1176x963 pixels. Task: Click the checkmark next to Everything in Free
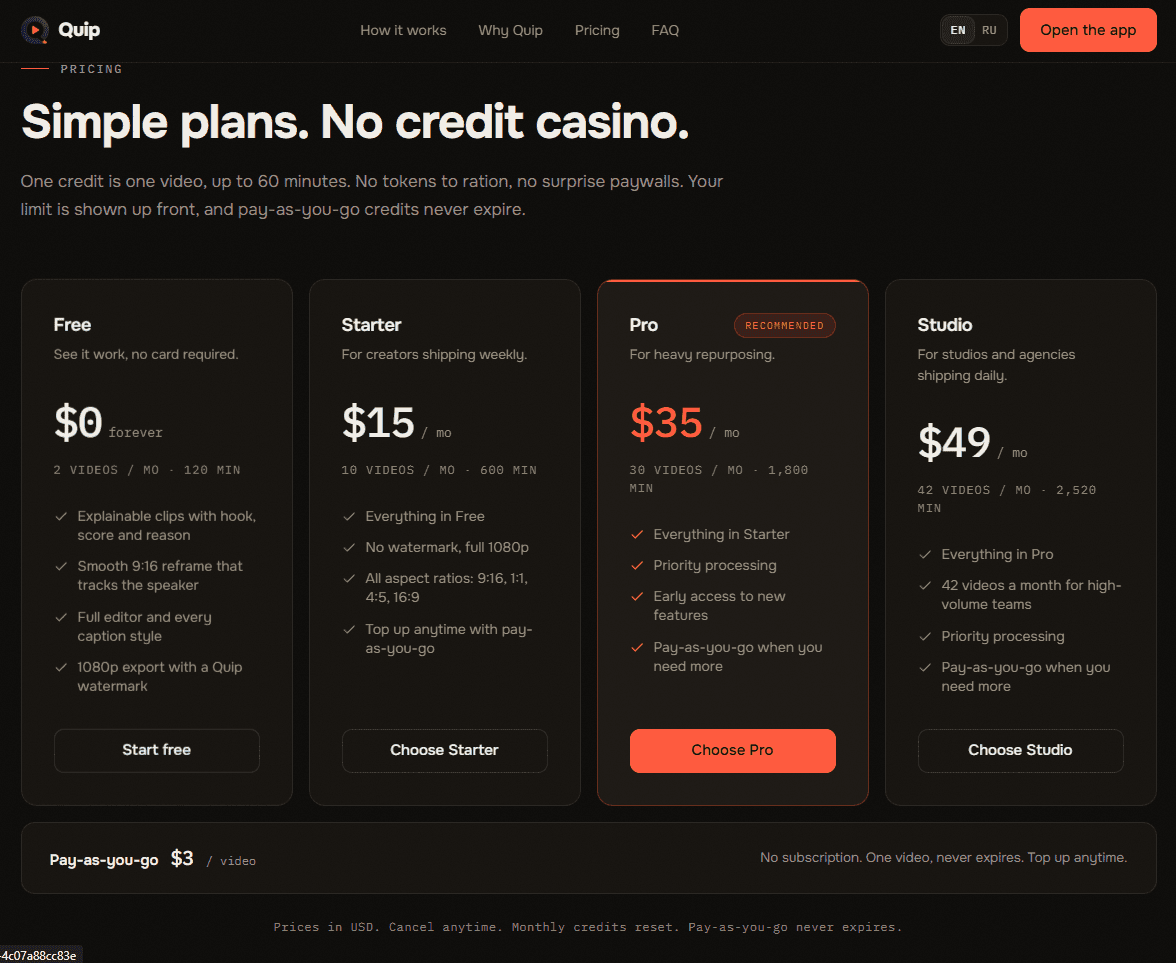(349, 517)
